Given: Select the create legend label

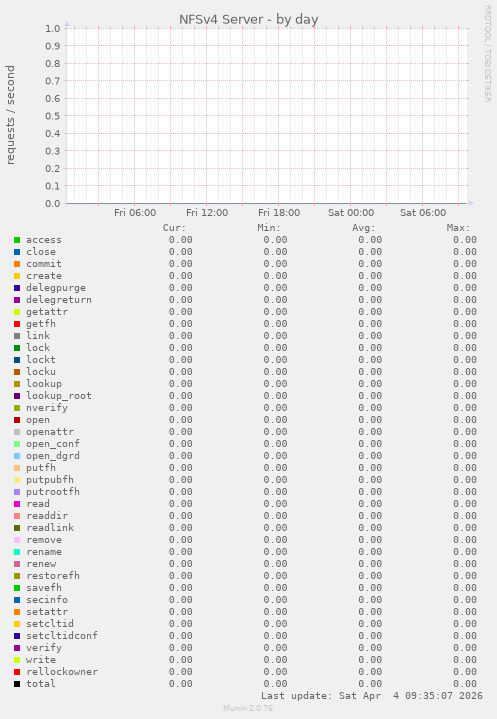Looking at the screenshot, I should 44,276.
